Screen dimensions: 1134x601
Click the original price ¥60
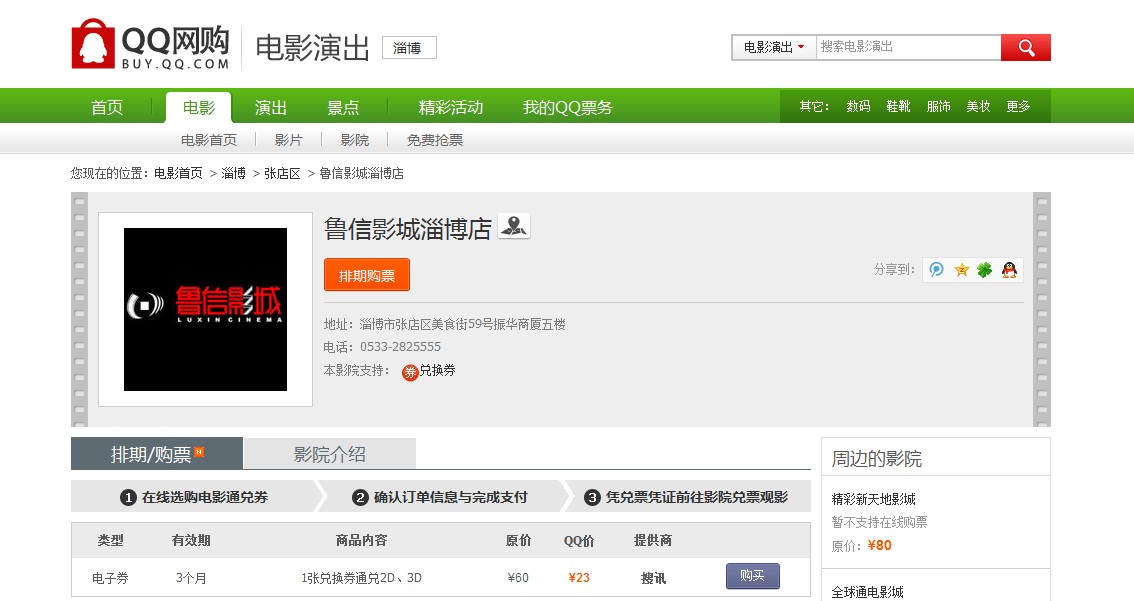coord(518,578)
